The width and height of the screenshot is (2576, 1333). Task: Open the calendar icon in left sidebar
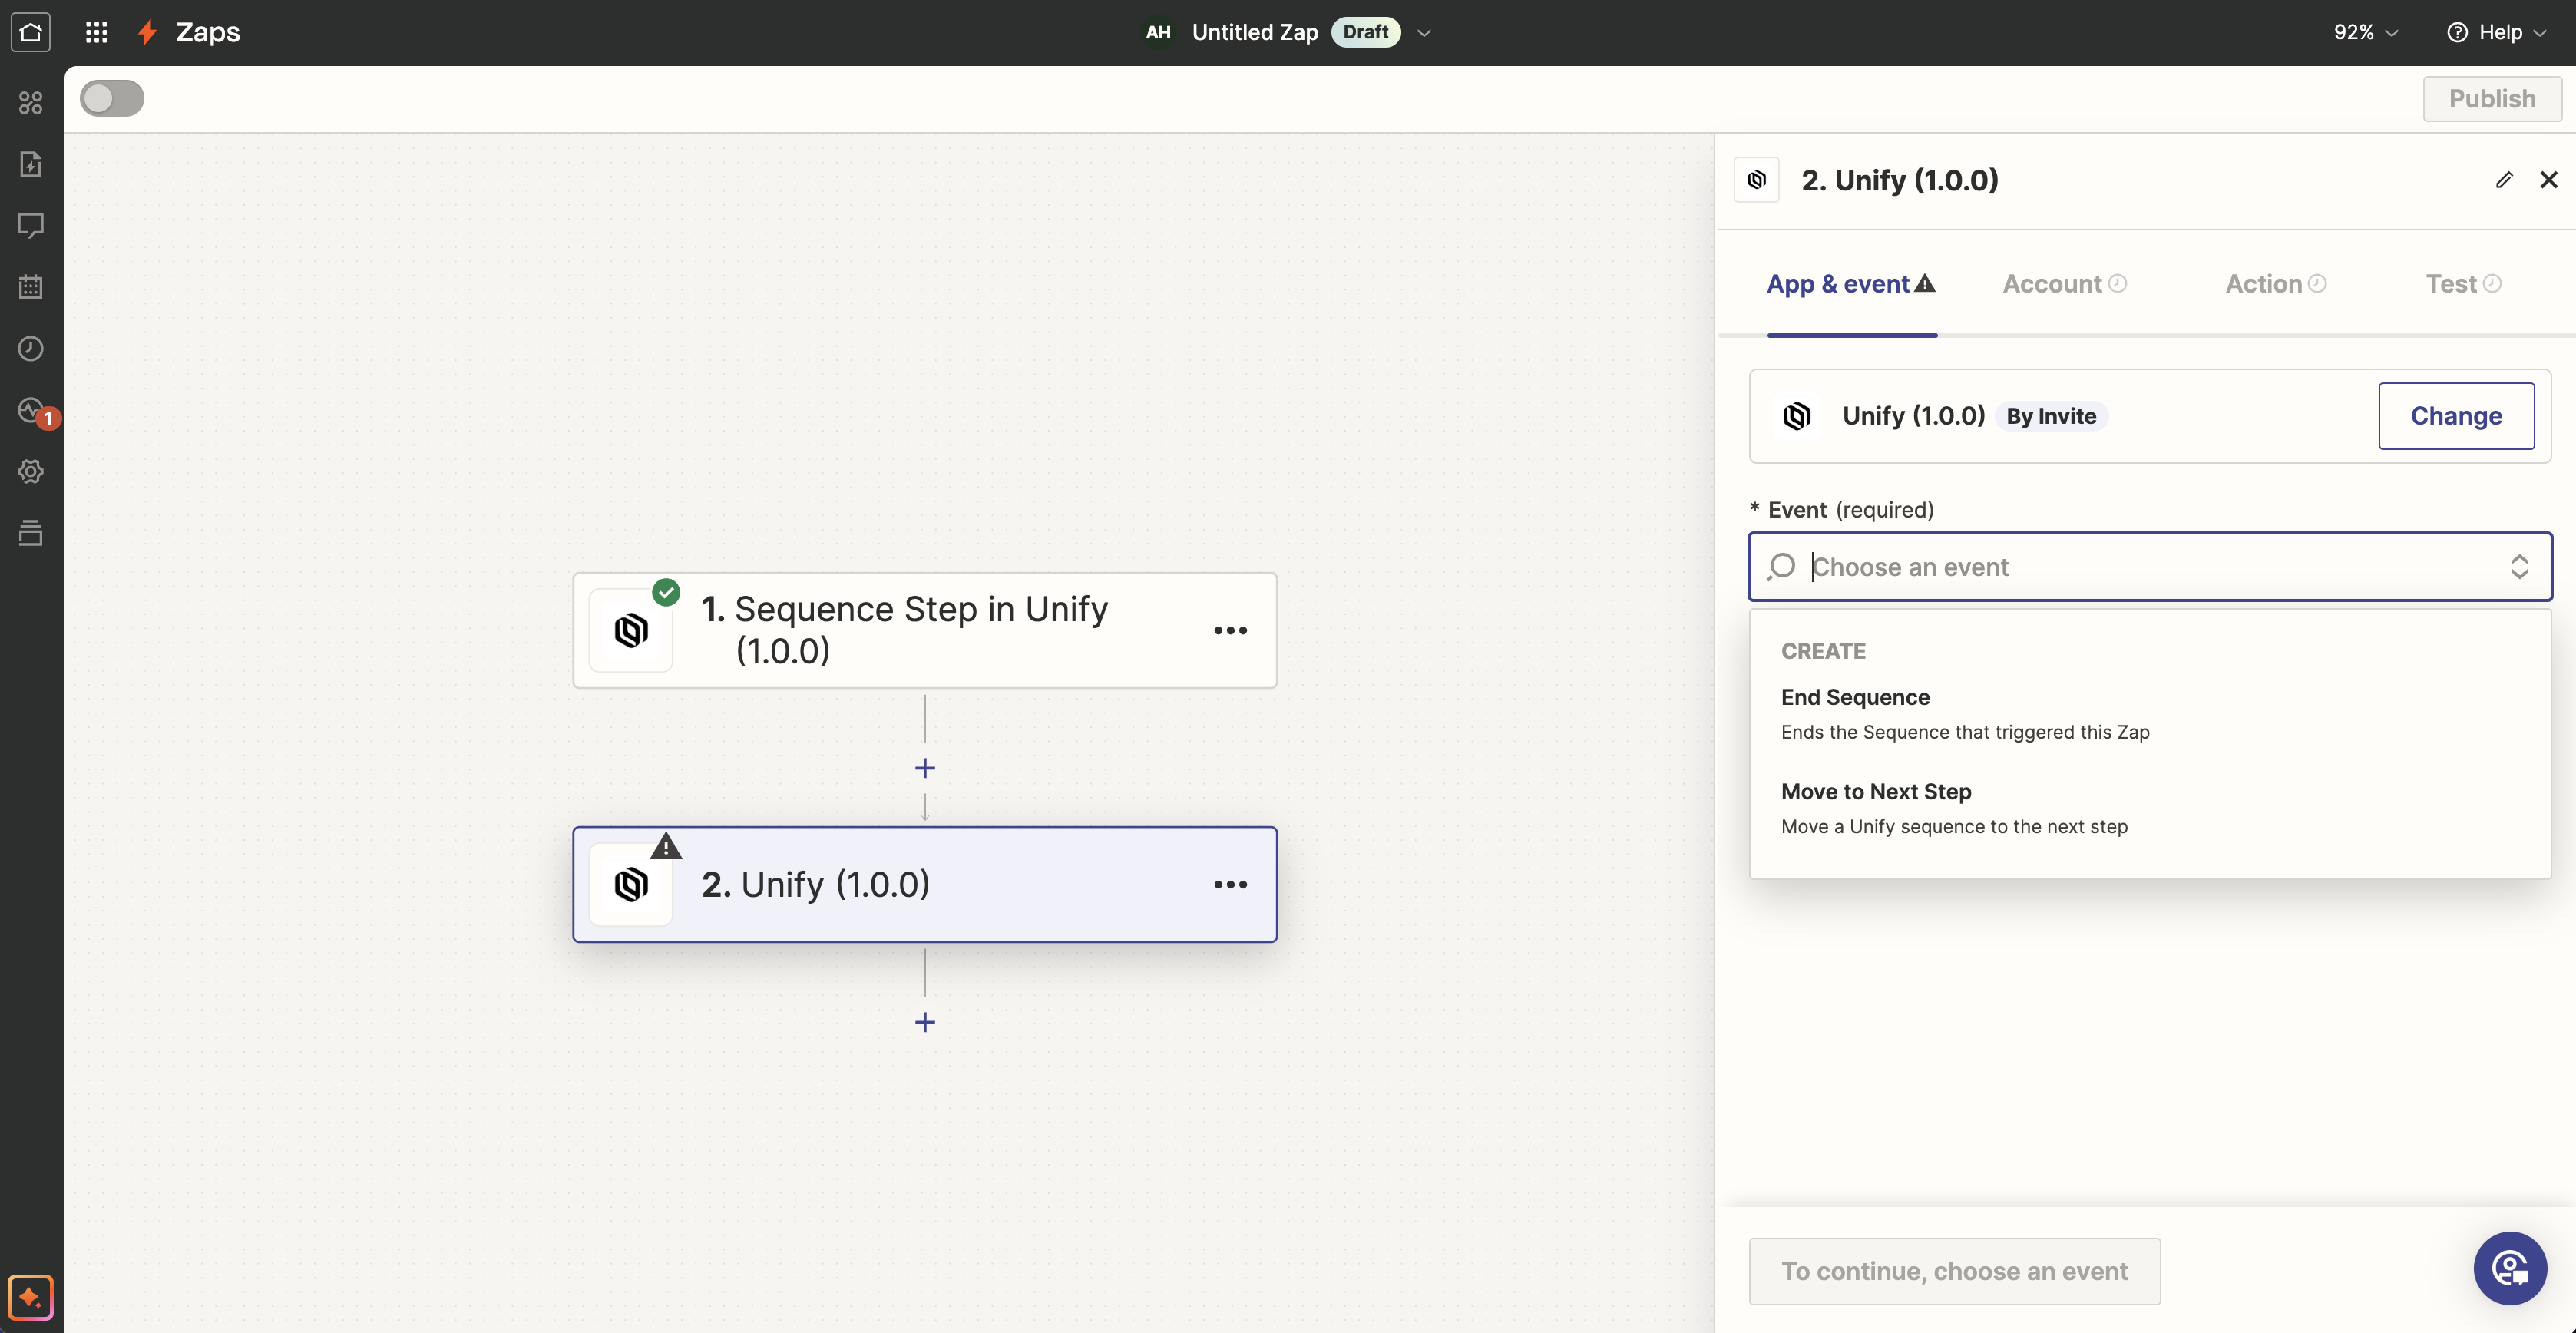pyautogui.click(x=31, y=287)
